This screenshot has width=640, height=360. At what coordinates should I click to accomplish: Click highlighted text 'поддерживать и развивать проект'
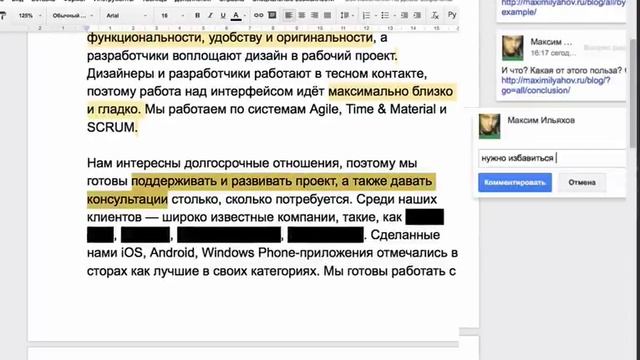click(233, 181)
